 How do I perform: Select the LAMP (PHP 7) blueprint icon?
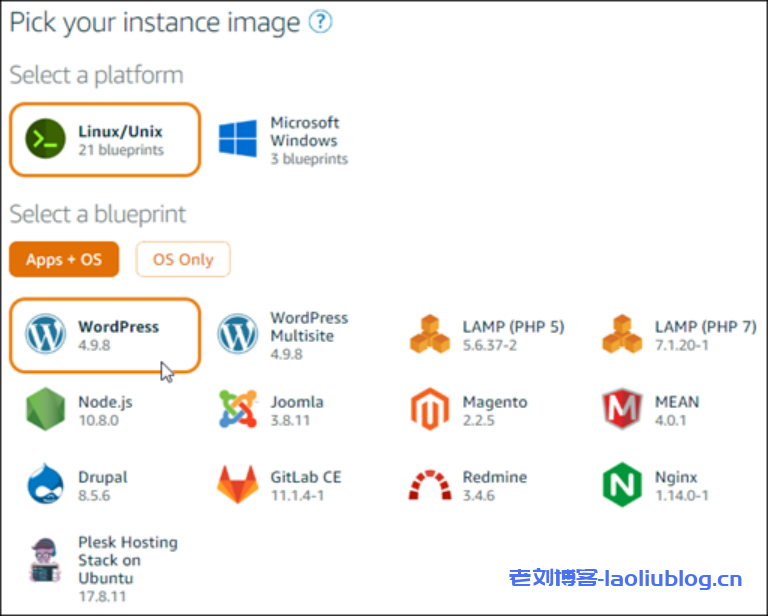pyautogui.click(x=621, y=335)
